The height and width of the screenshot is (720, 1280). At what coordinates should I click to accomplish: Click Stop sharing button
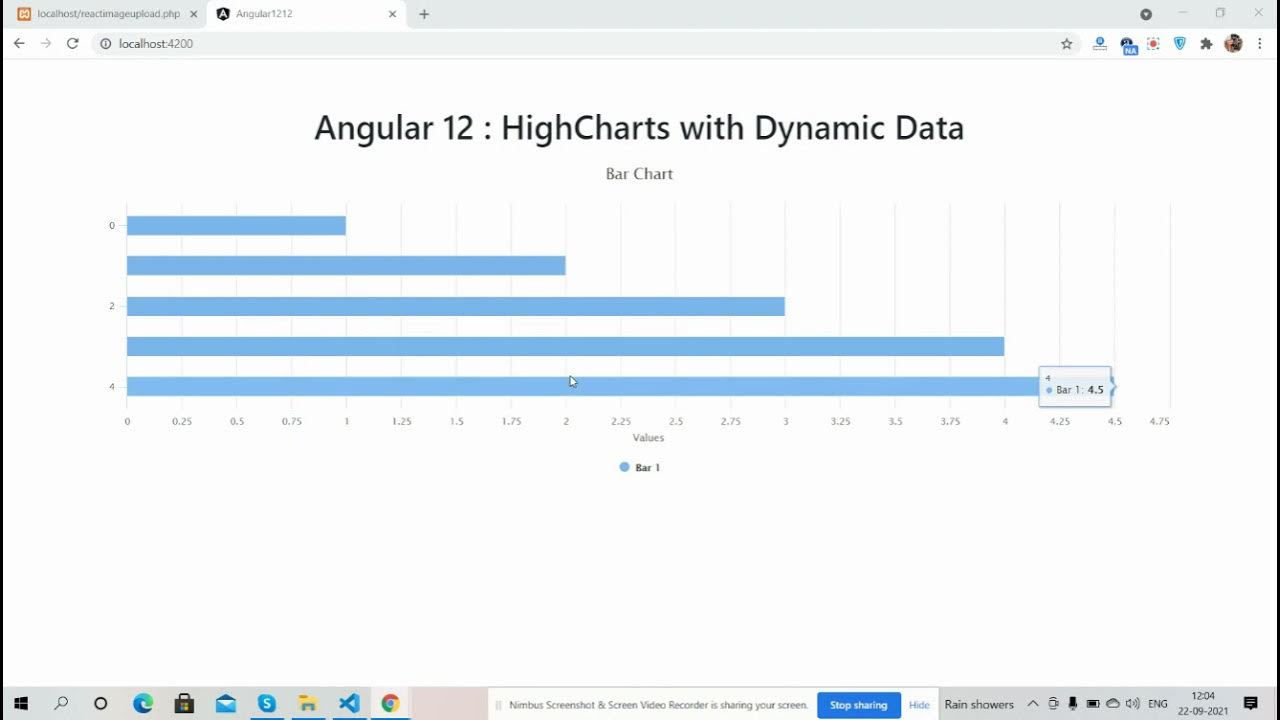pos(858,705)
